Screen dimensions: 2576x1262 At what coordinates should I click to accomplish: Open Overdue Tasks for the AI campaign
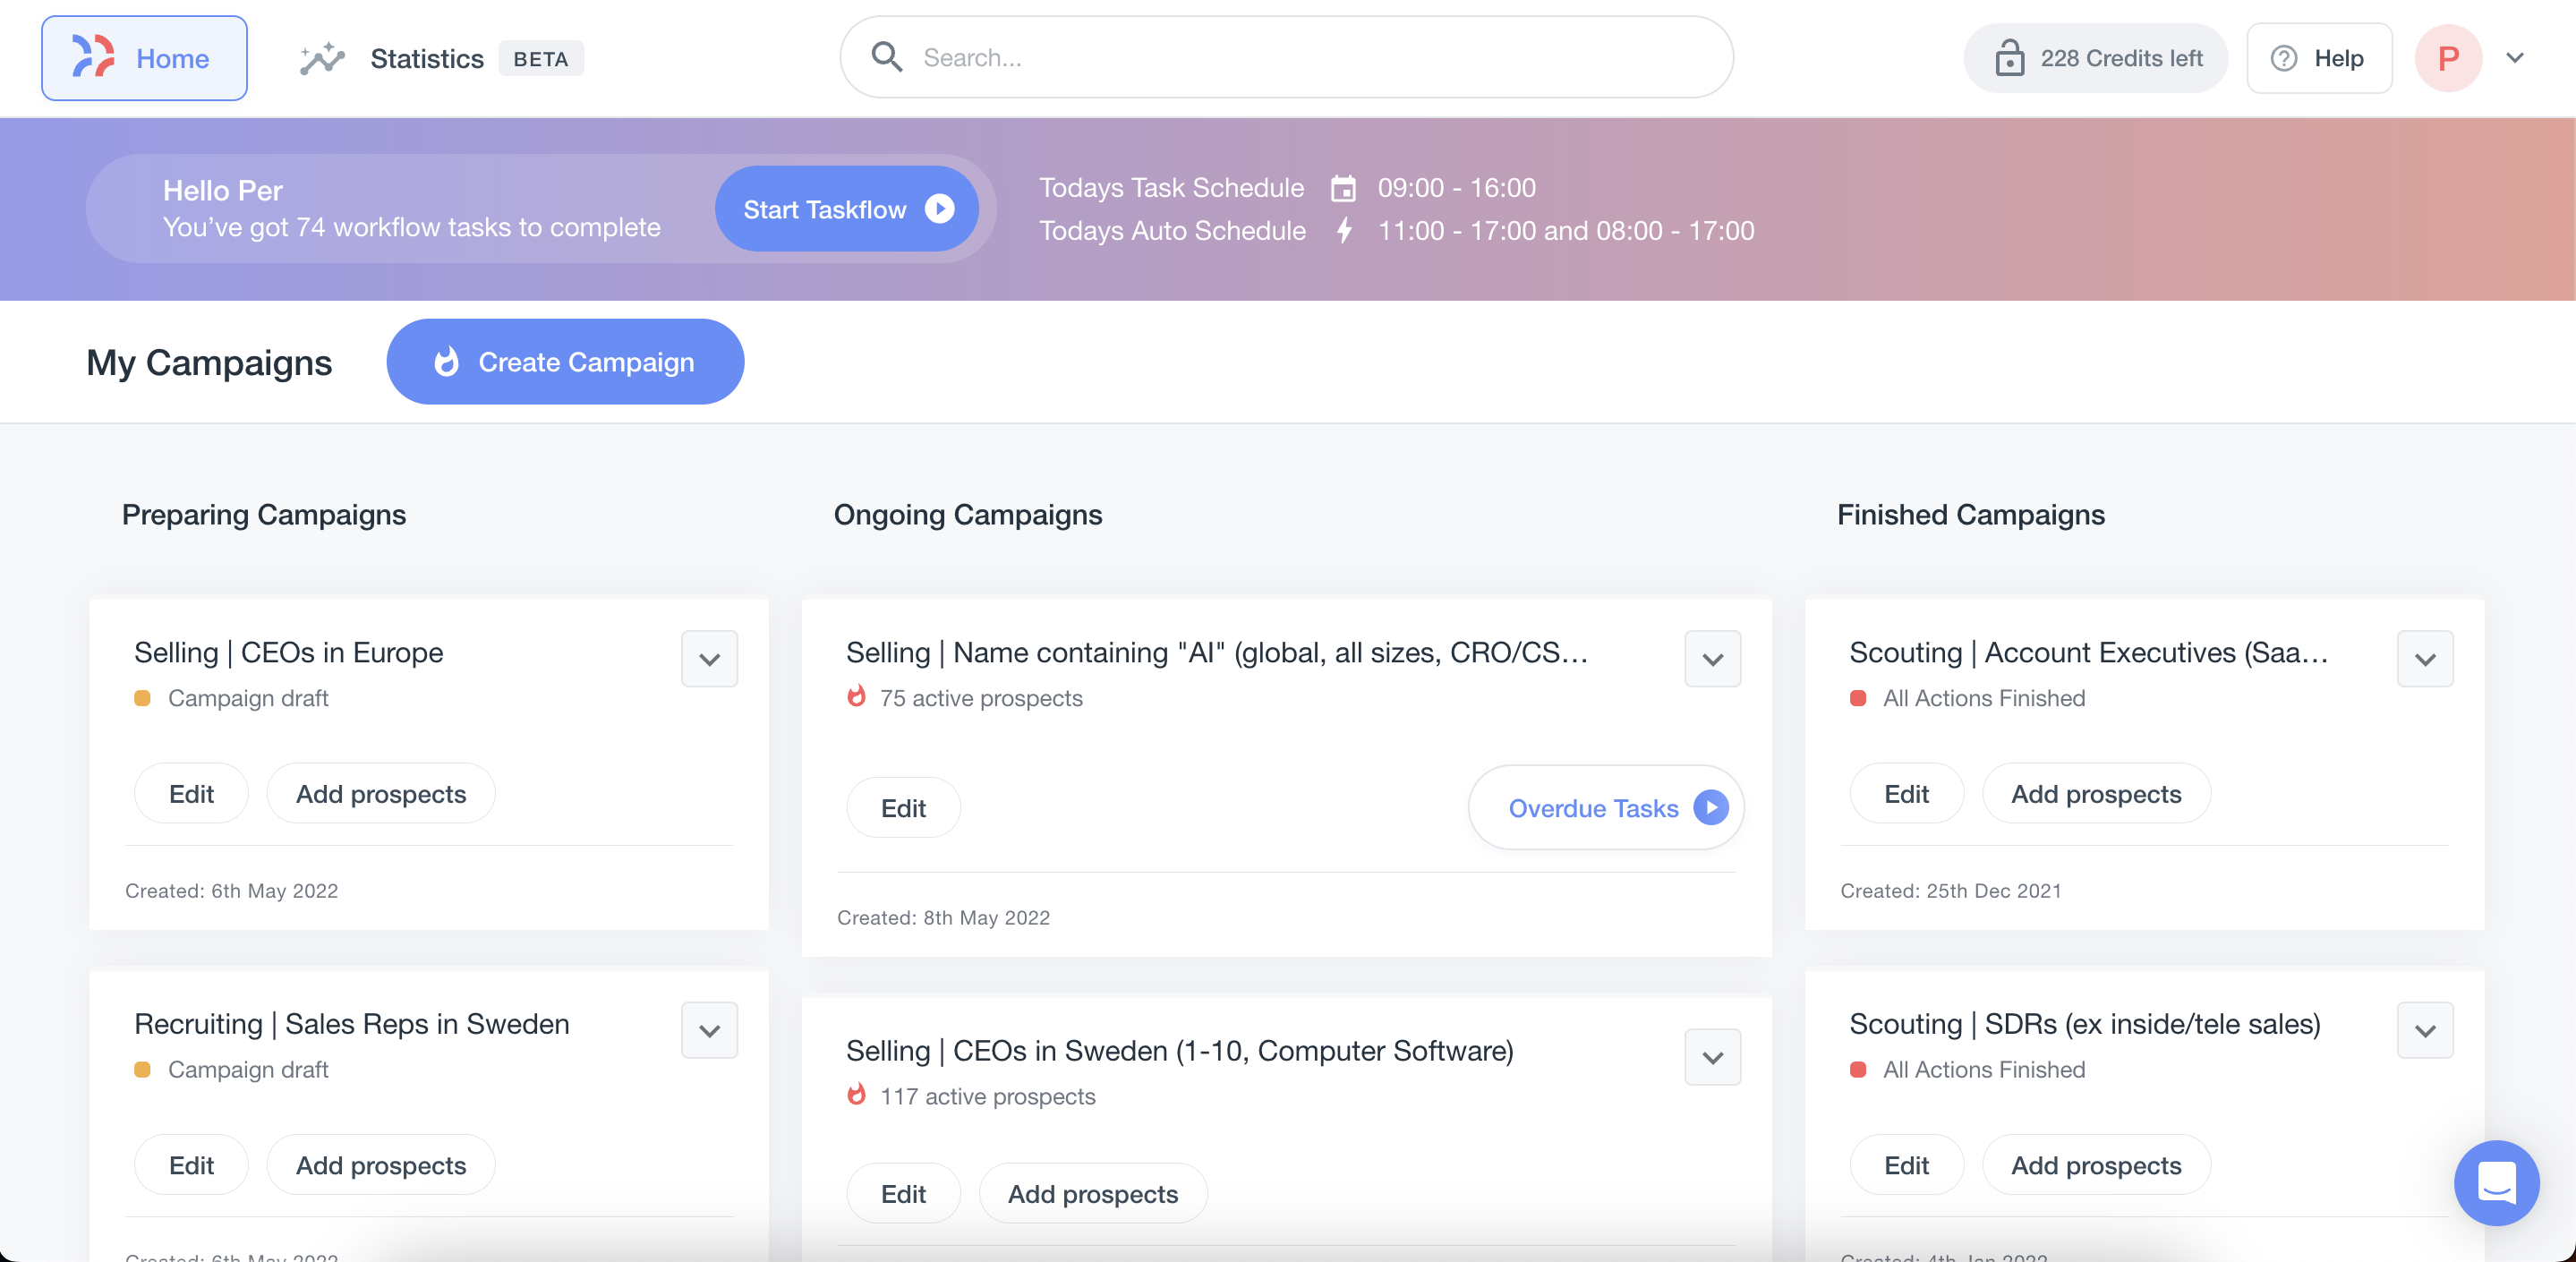(1605, 808)
